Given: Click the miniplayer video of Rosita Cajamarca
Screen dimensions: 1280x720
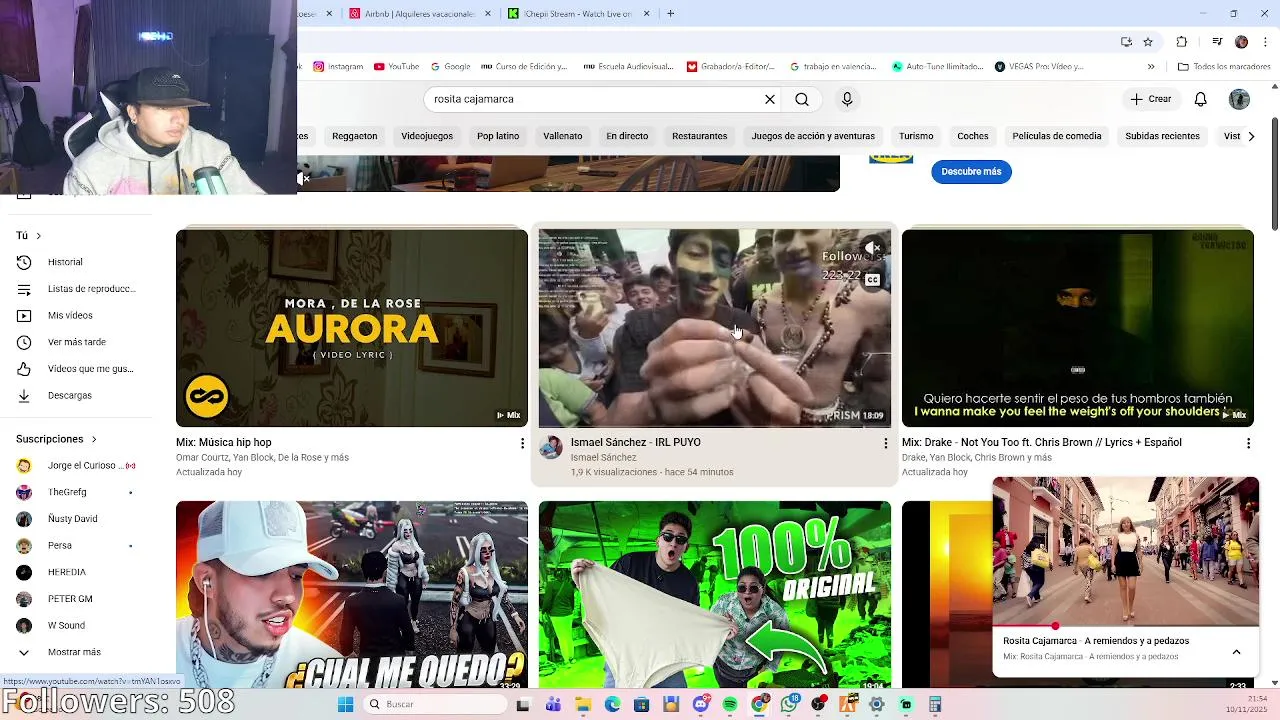Looking at the screenshot, I should coord(1126,551).
